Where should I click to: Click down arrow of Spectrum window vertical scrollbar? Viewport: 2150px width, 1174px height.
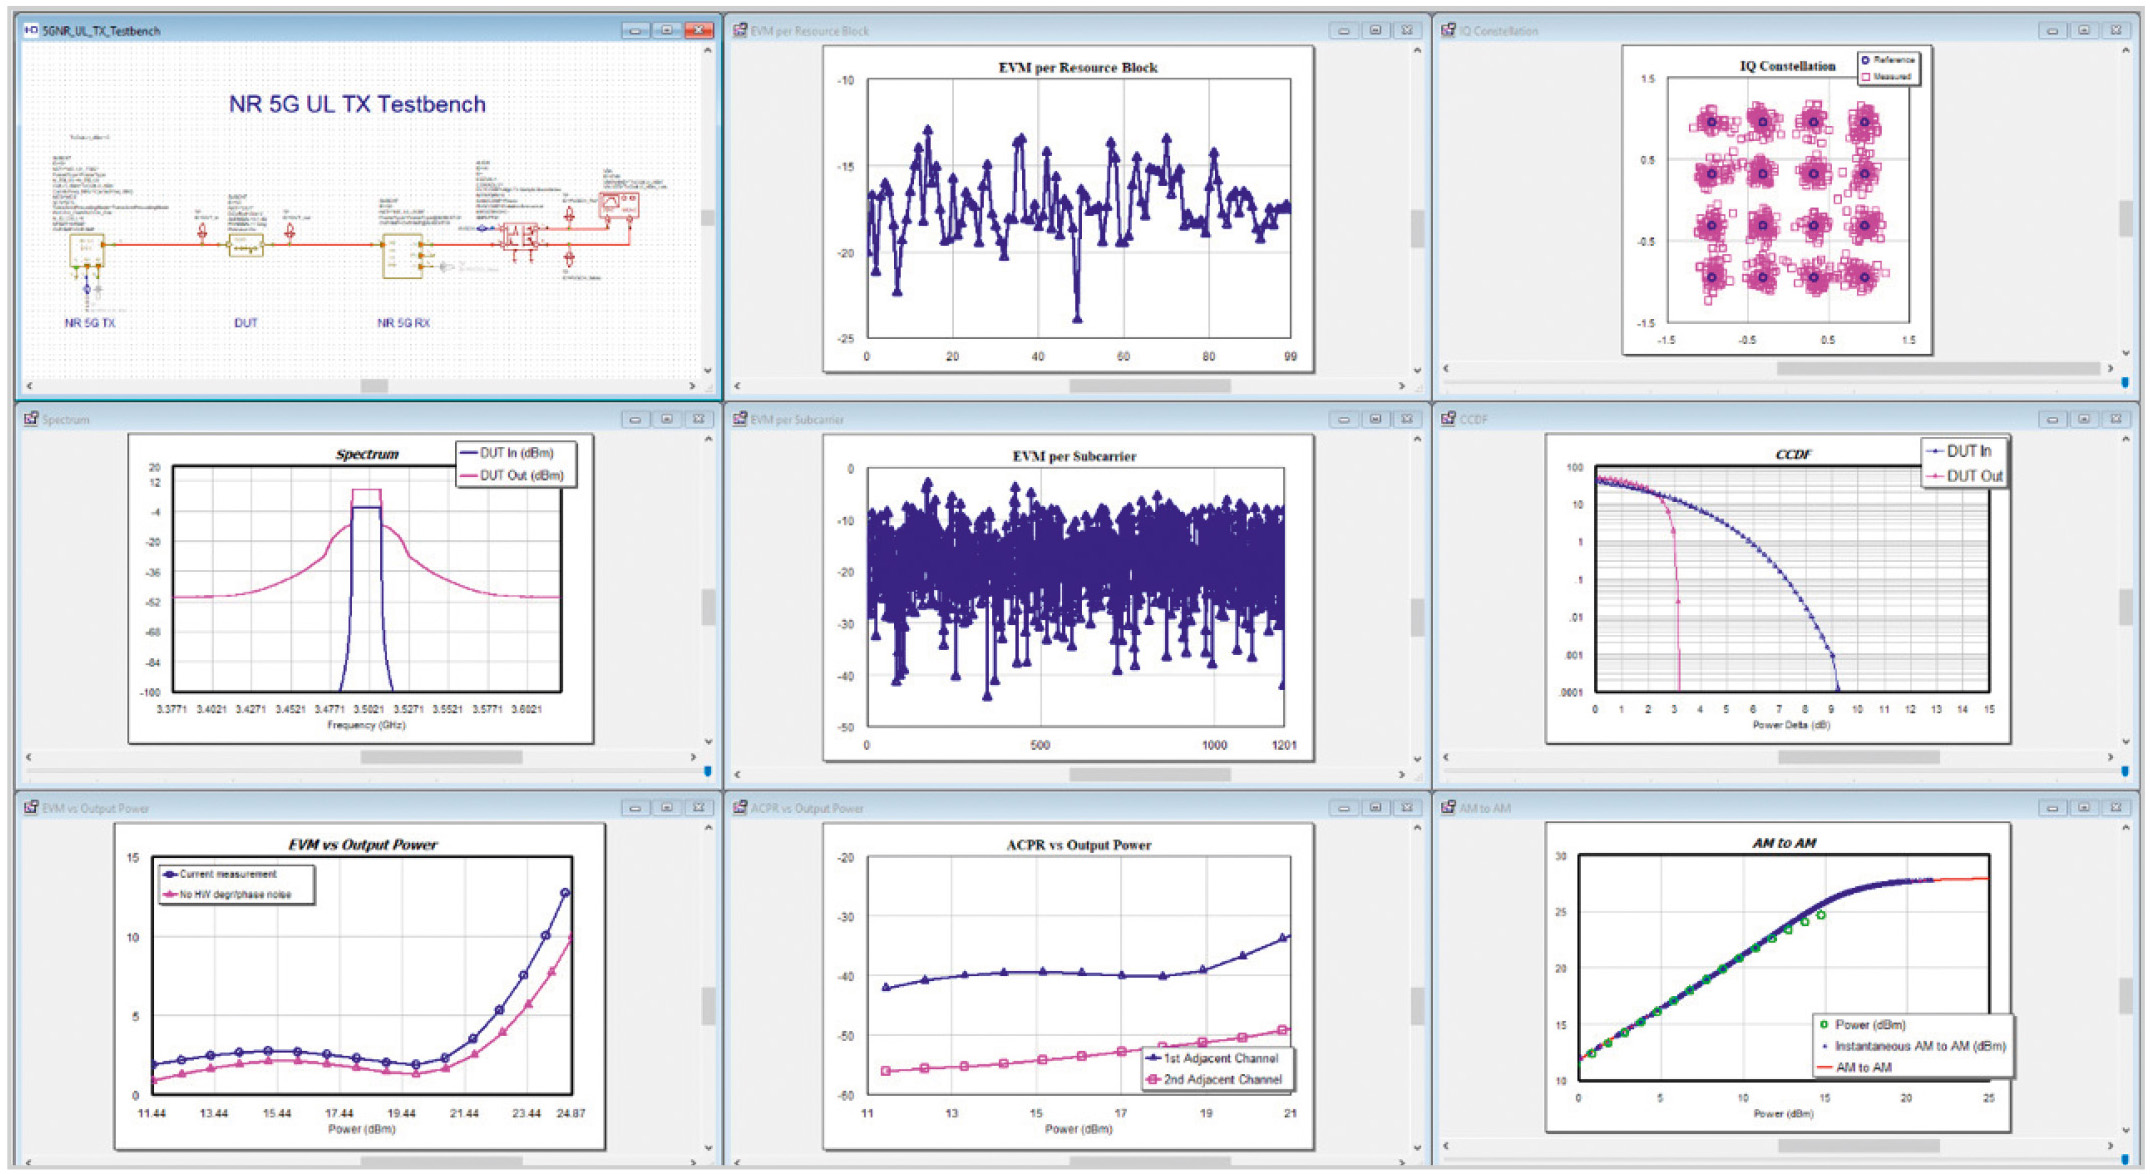(x=708, y=742)
